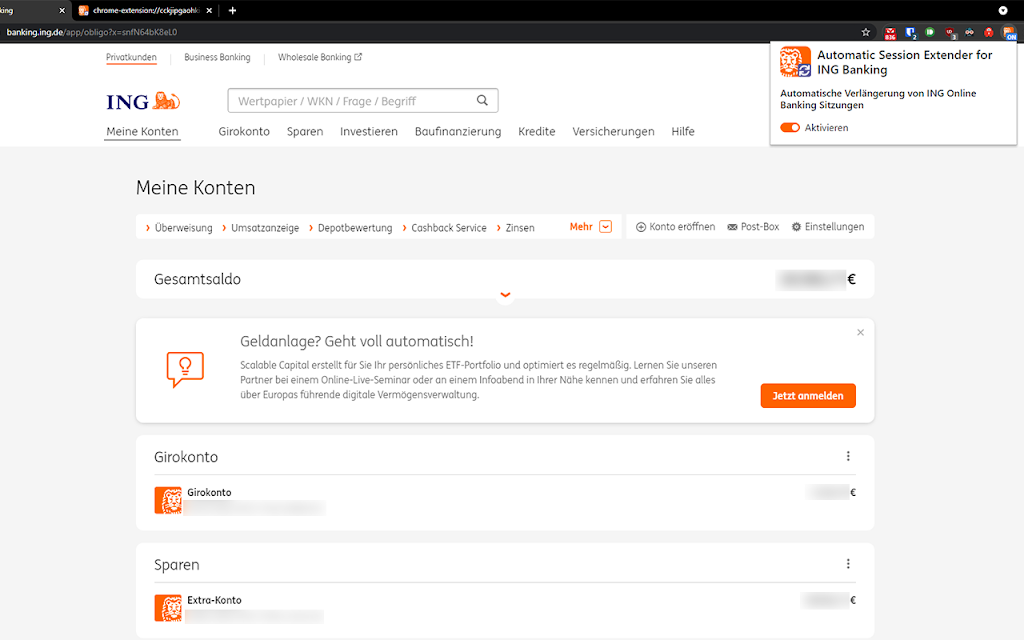Open the uBlock Origin extension icon
Viewport: 1024px width, 640px height.
(950, 33)
